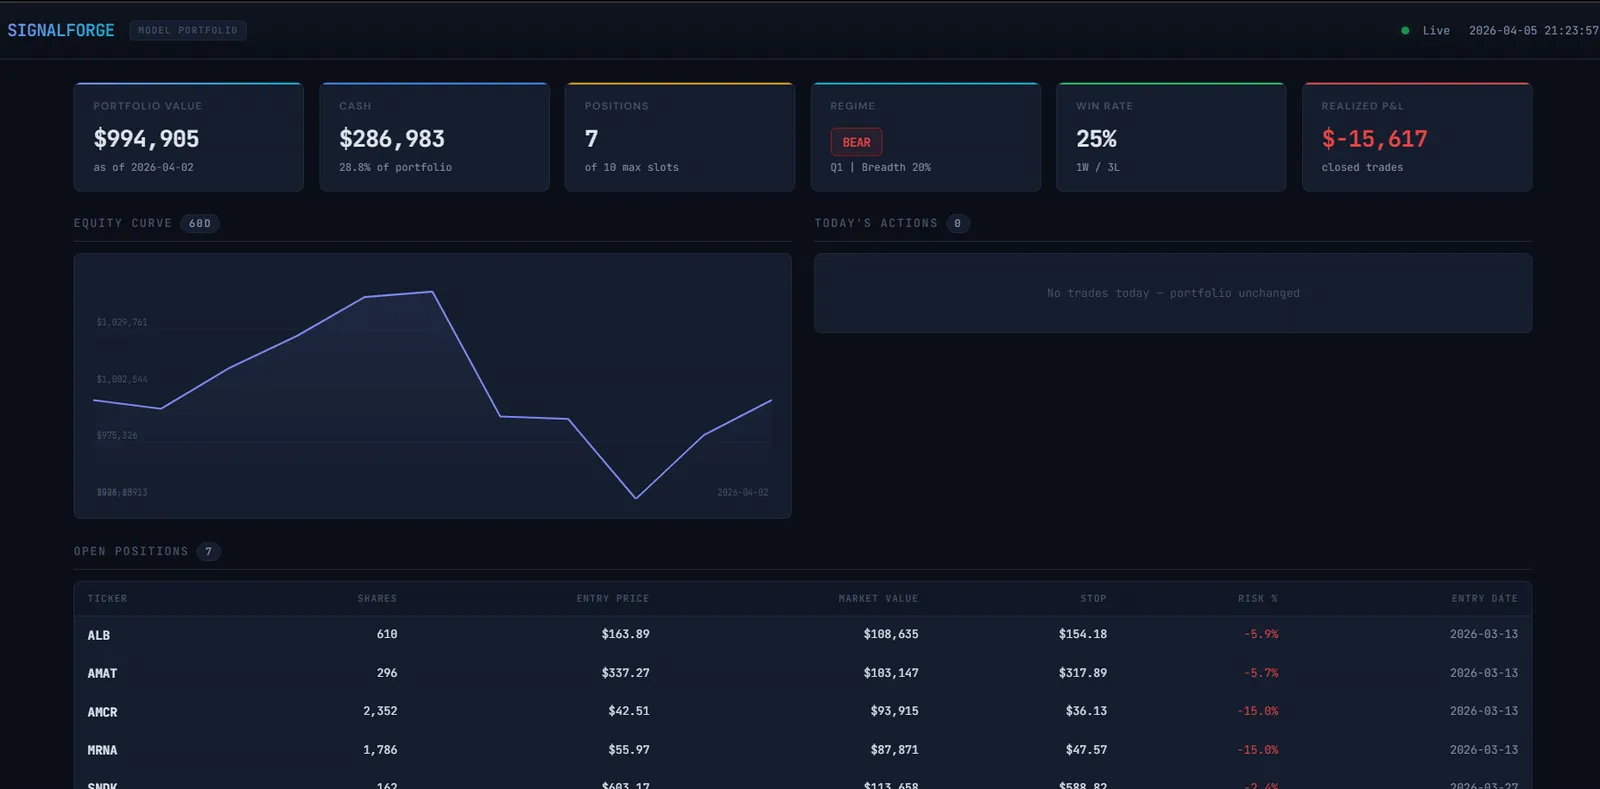Click the 2026-04-02 date label on chart

tap(743, 492)
